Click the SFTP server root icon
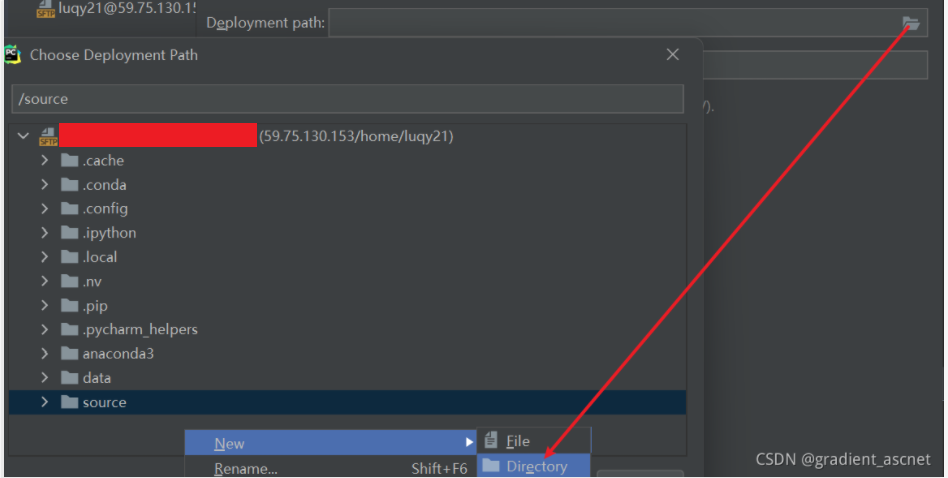948x478 pixels. (48, 136)
